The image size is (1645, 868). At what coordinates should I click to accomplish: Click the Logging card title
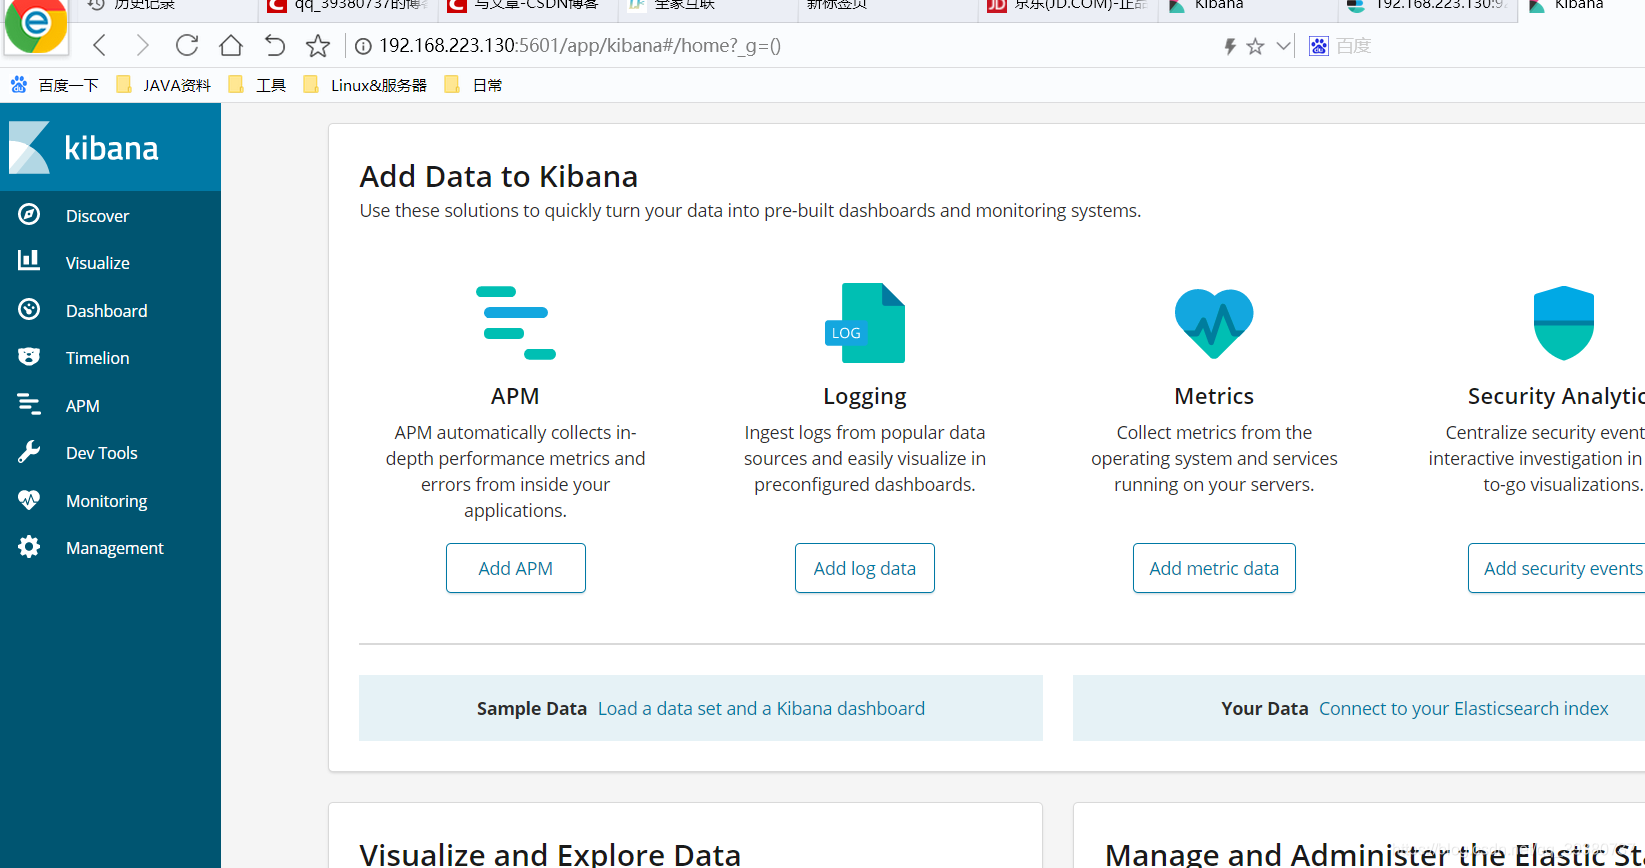[865, 396]
